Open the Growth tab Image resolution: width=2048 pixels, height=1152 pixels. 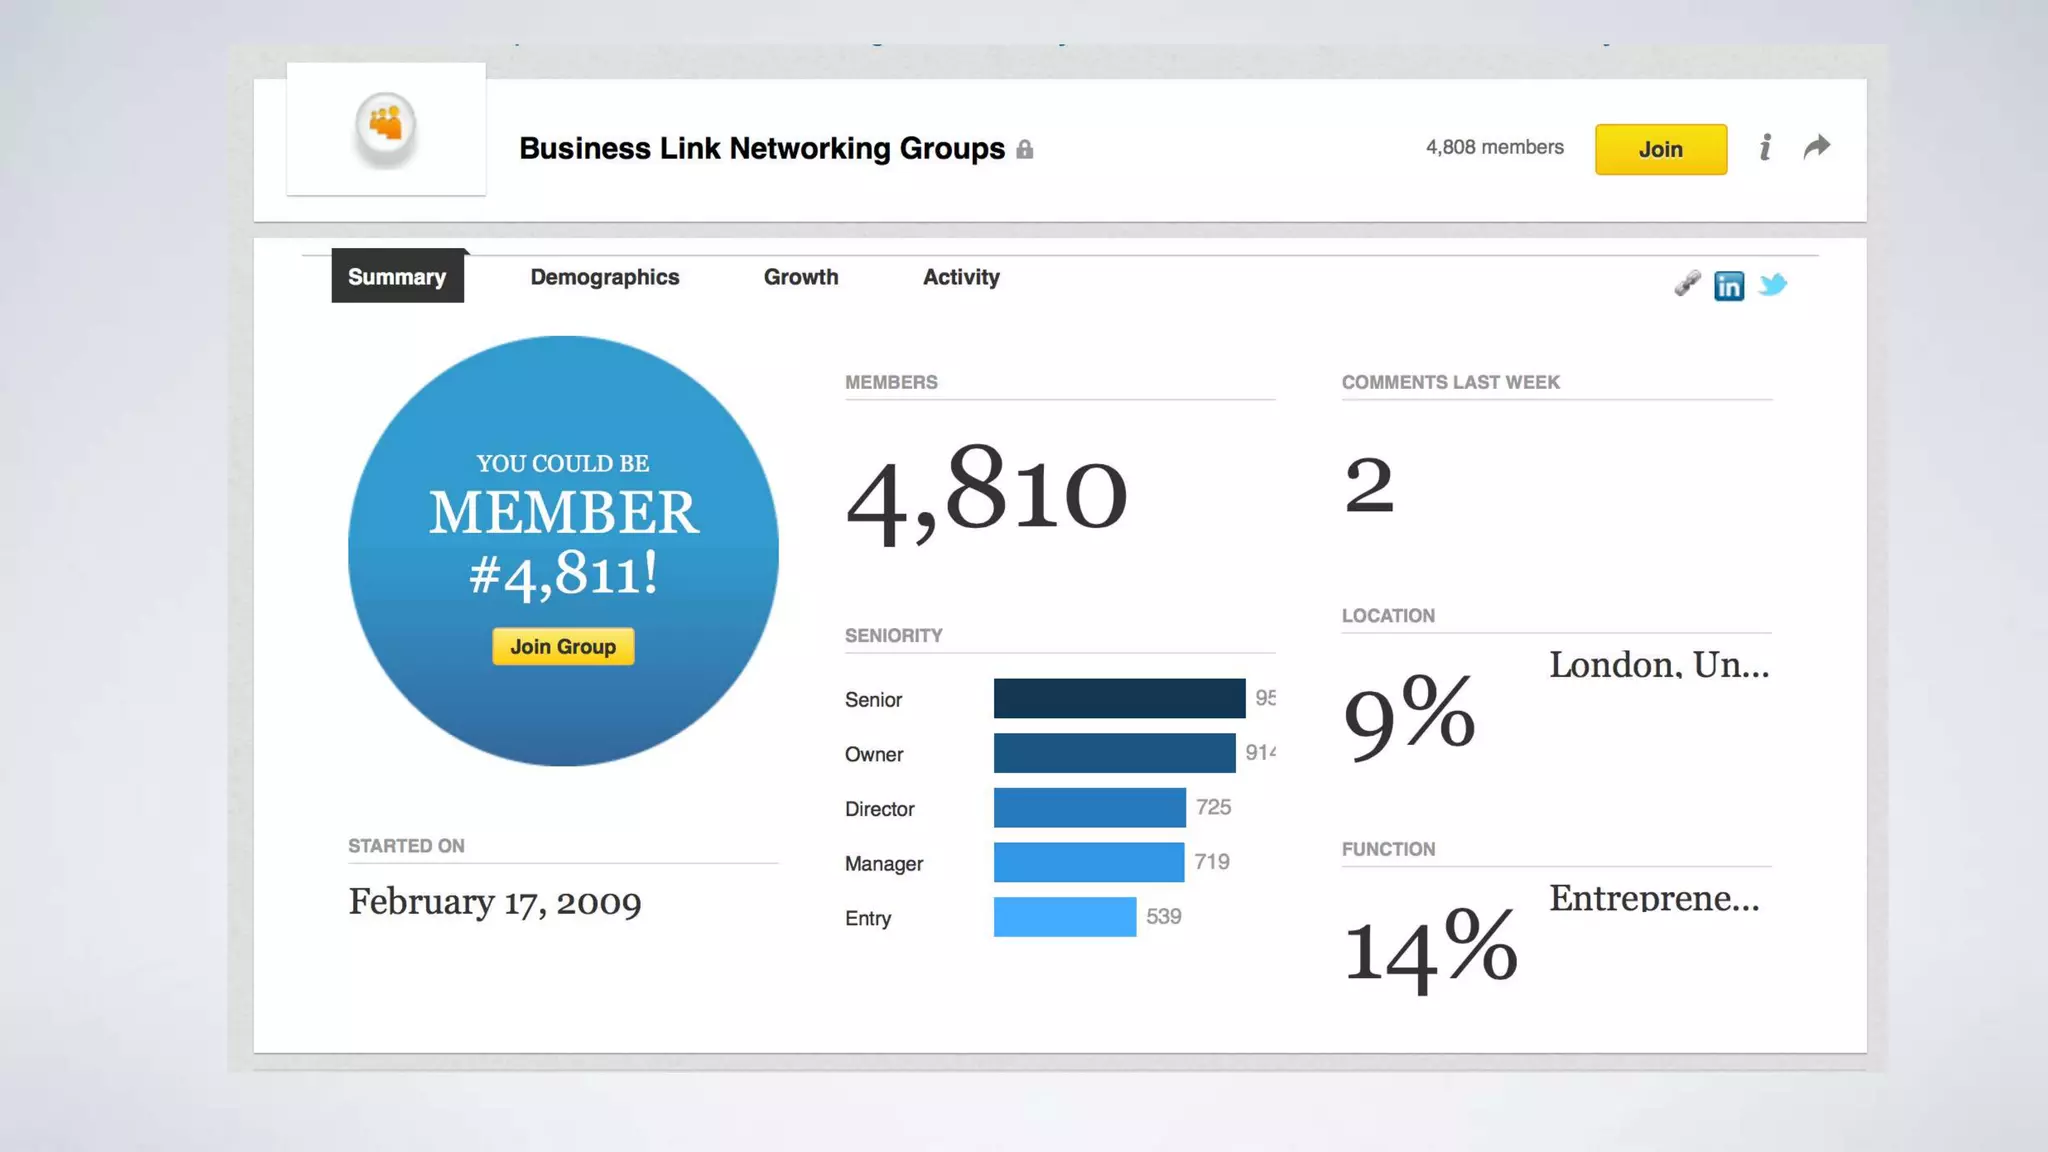801,277
